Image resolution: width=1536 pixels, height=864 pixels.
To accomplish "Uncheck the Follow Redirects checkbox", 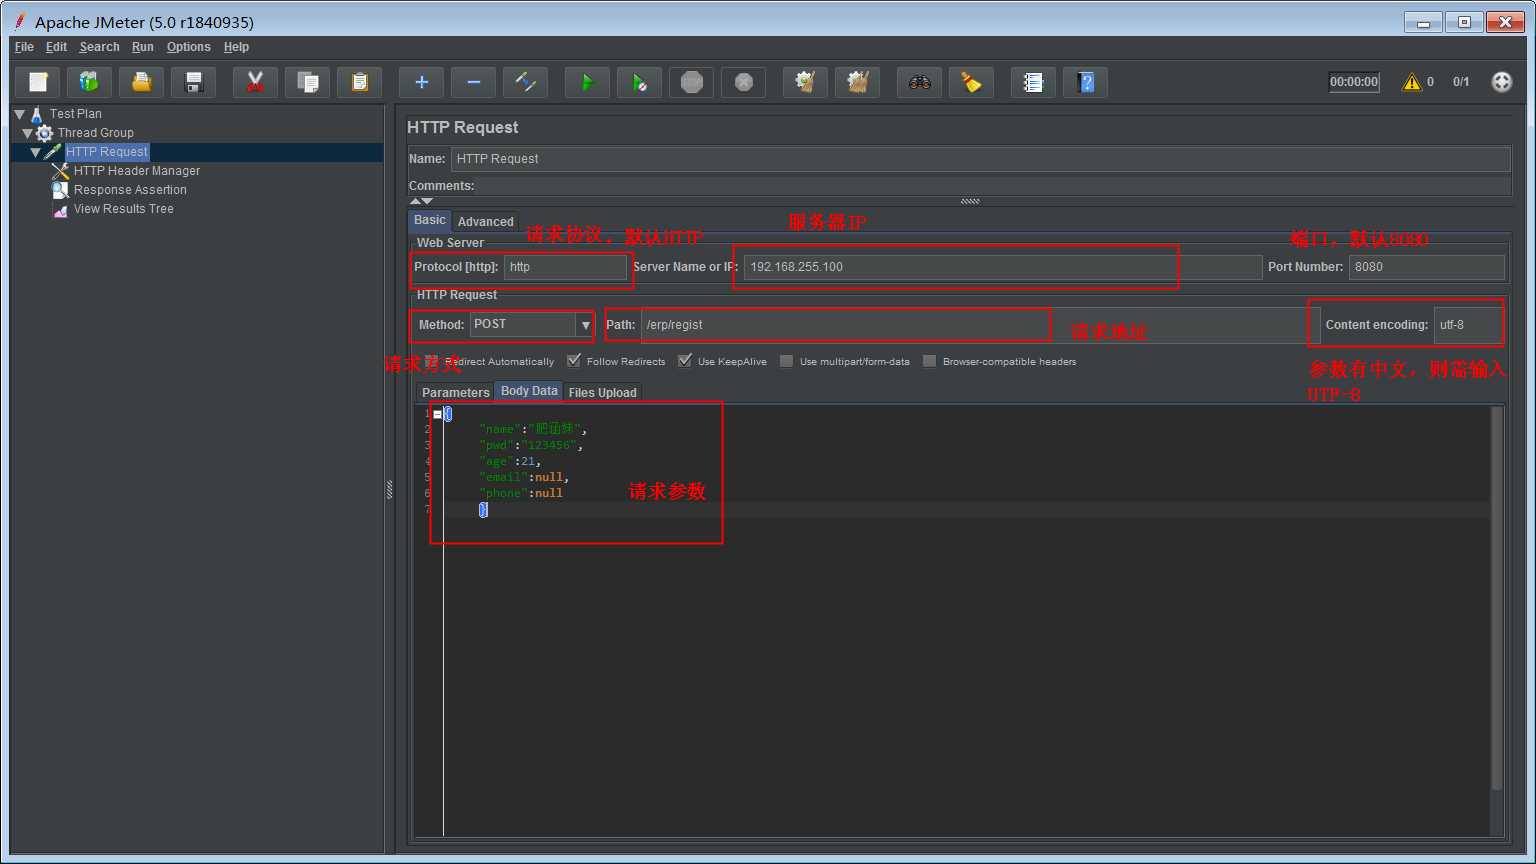I will [574, 361].
